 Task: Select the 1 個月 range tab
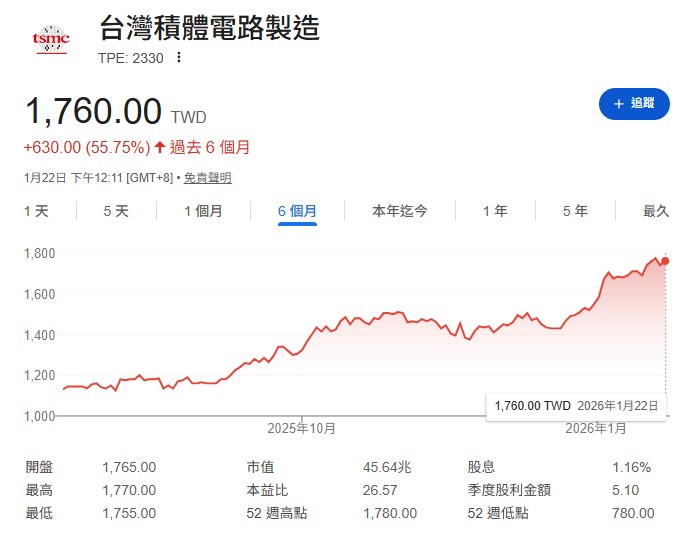coord(203,211)
